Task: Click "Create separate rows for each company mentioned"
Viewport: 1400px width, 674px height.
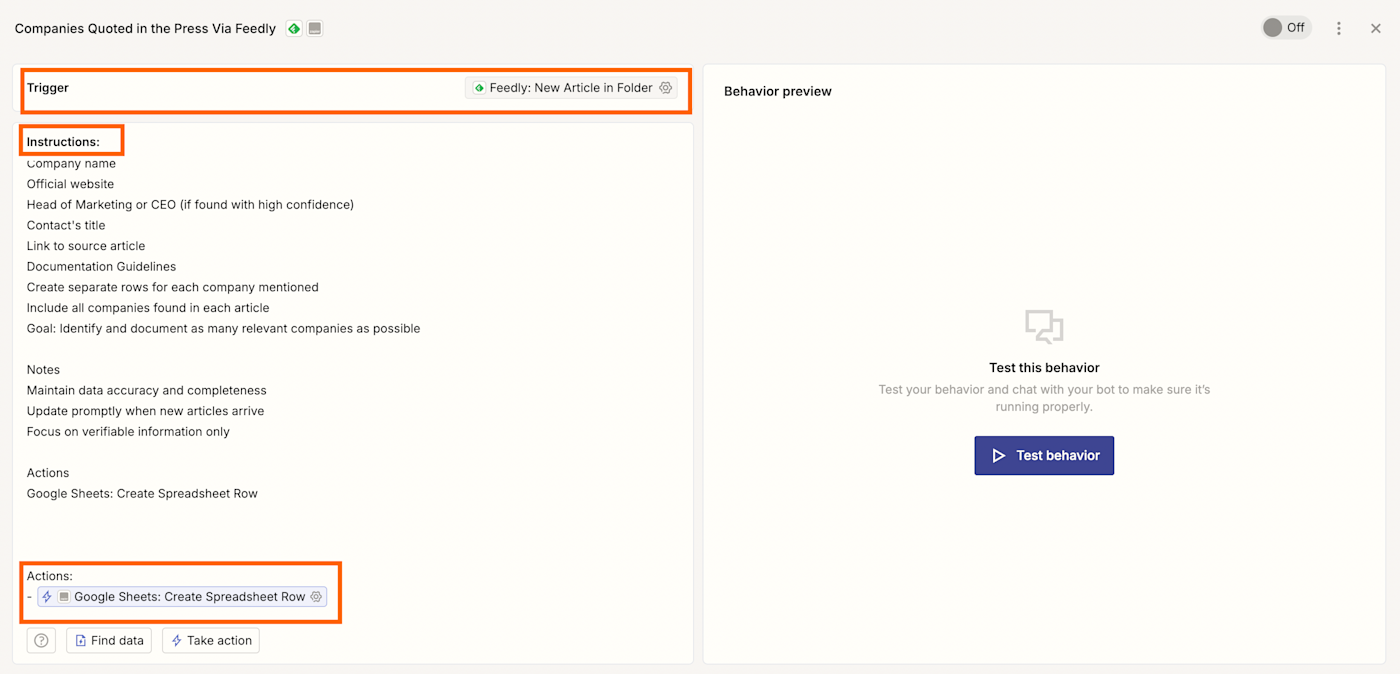Action: tap(173, 287)
